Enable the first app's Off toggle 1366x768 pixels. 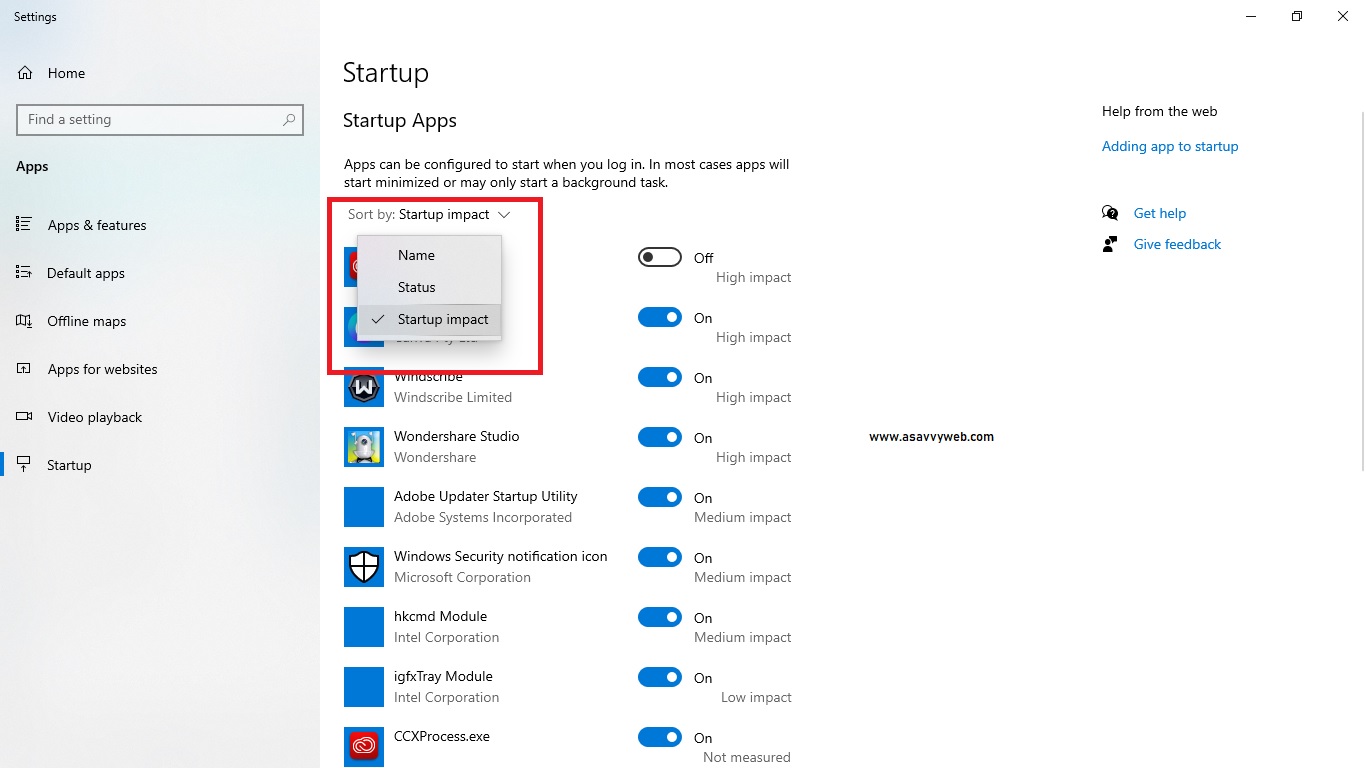659,257
